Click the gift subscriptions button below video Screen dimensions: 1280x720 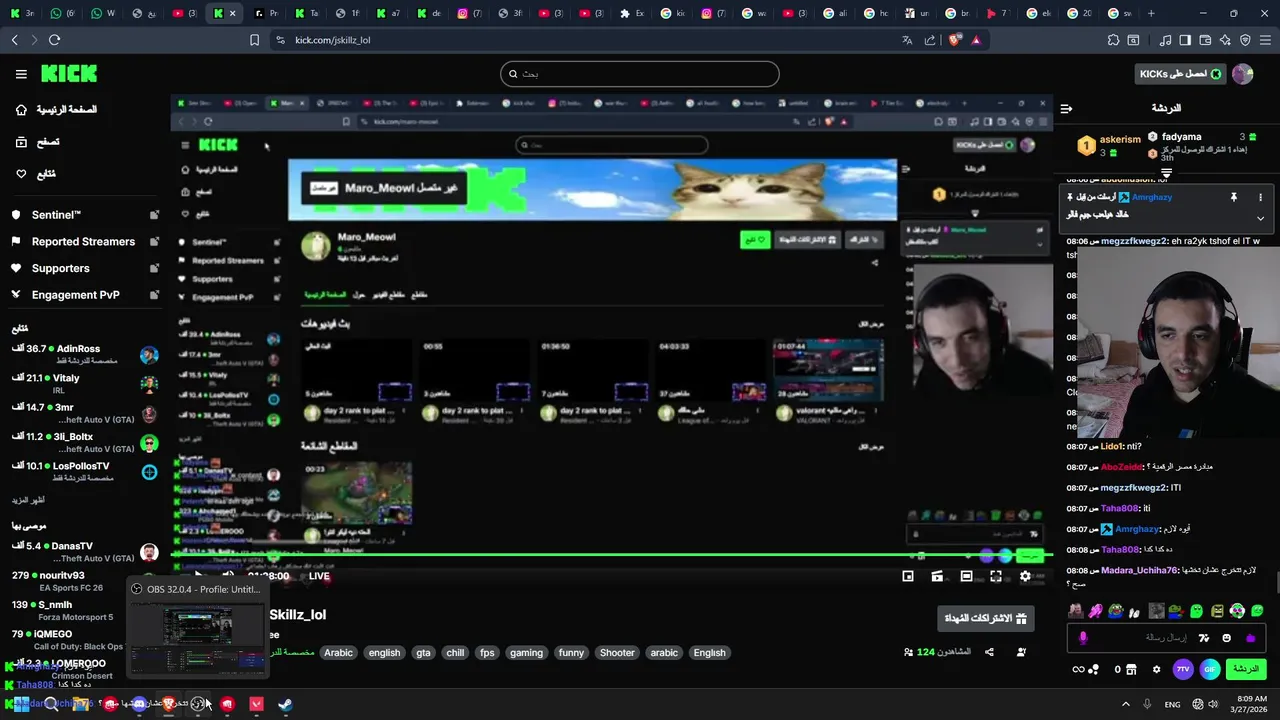(986, 618)
